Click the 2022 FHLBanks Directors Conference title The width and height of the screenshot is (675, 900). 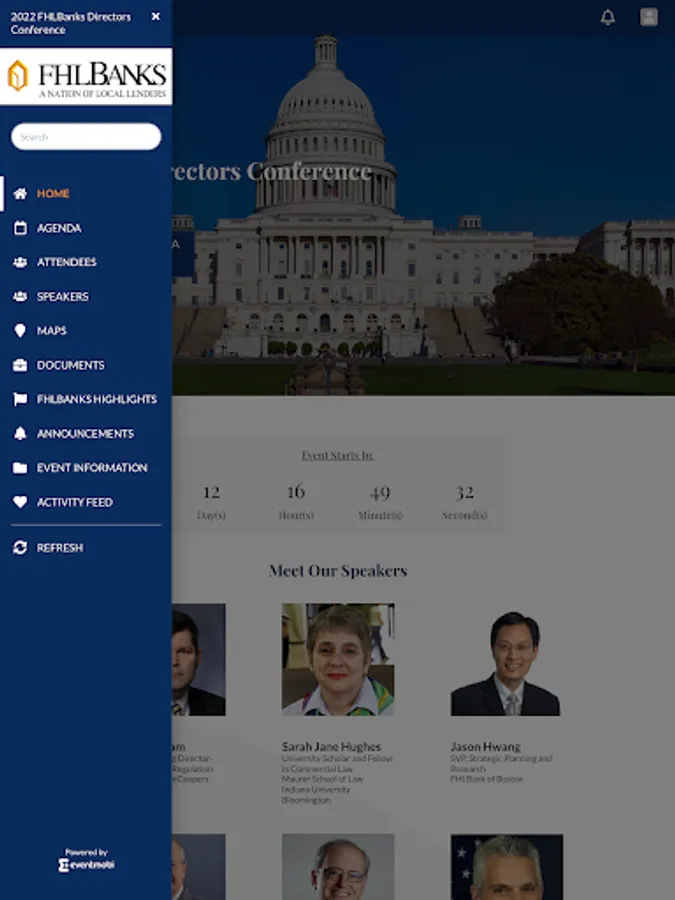click(x=71, y=23)
